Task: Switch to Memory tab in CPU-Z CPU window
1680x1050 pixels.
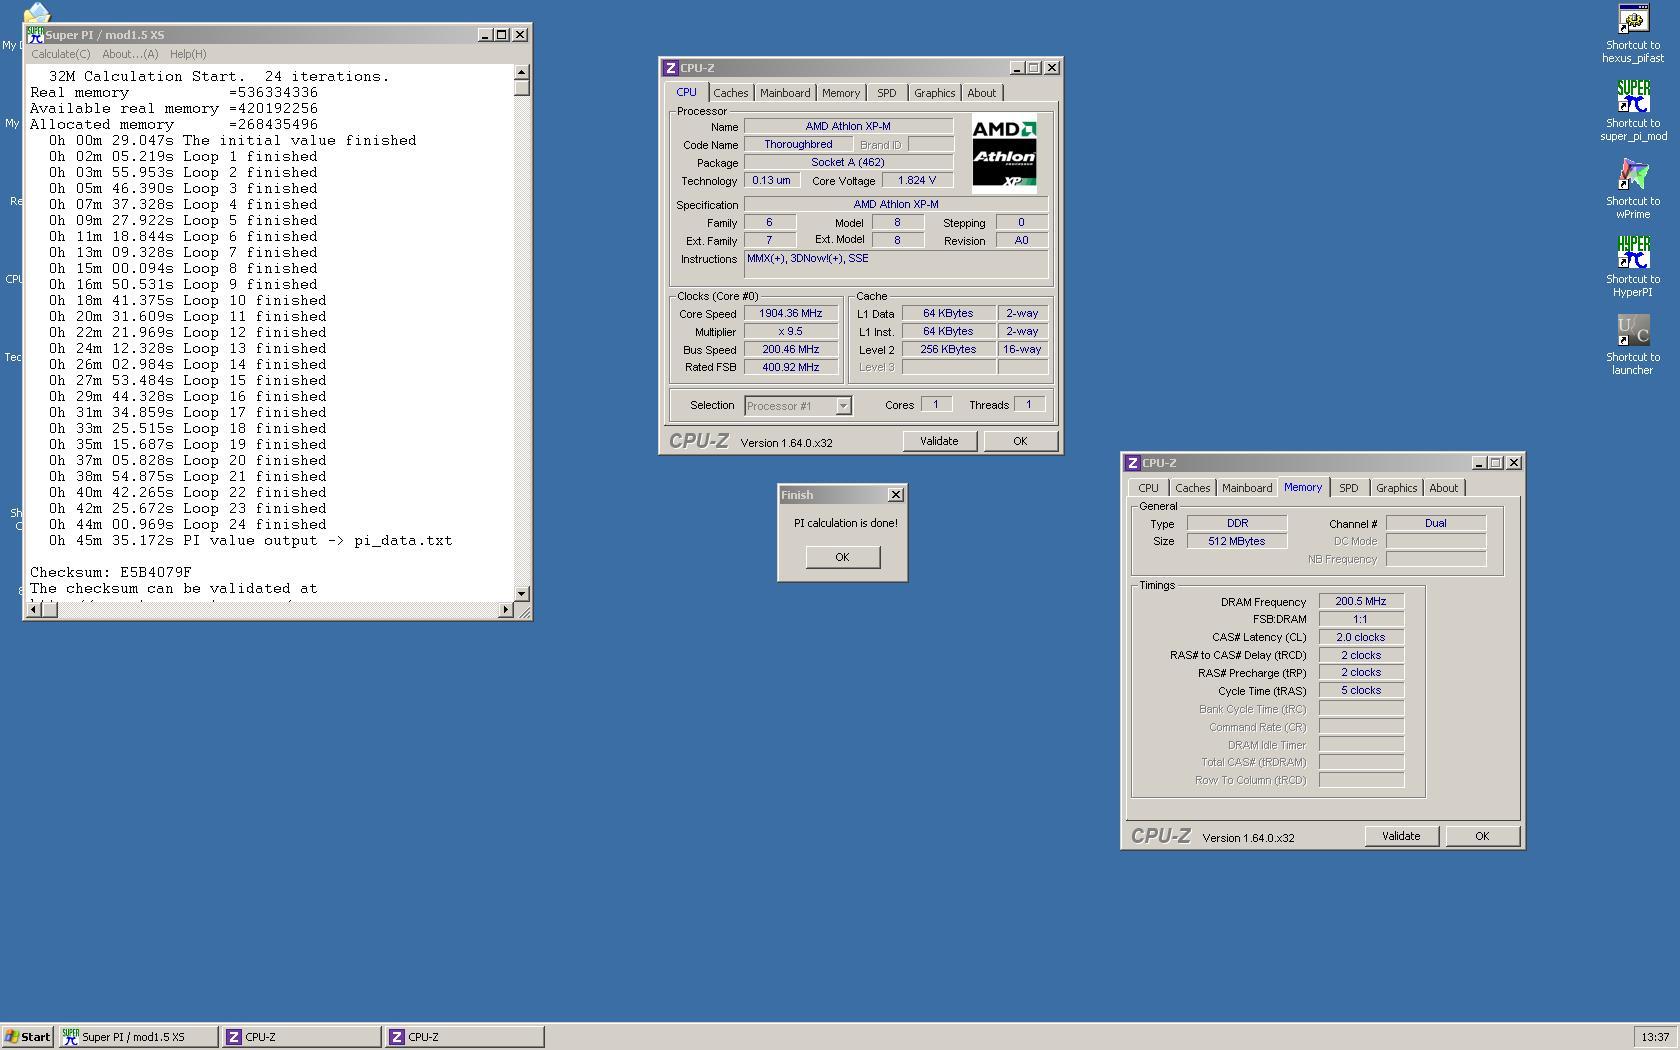Action: 840,93
